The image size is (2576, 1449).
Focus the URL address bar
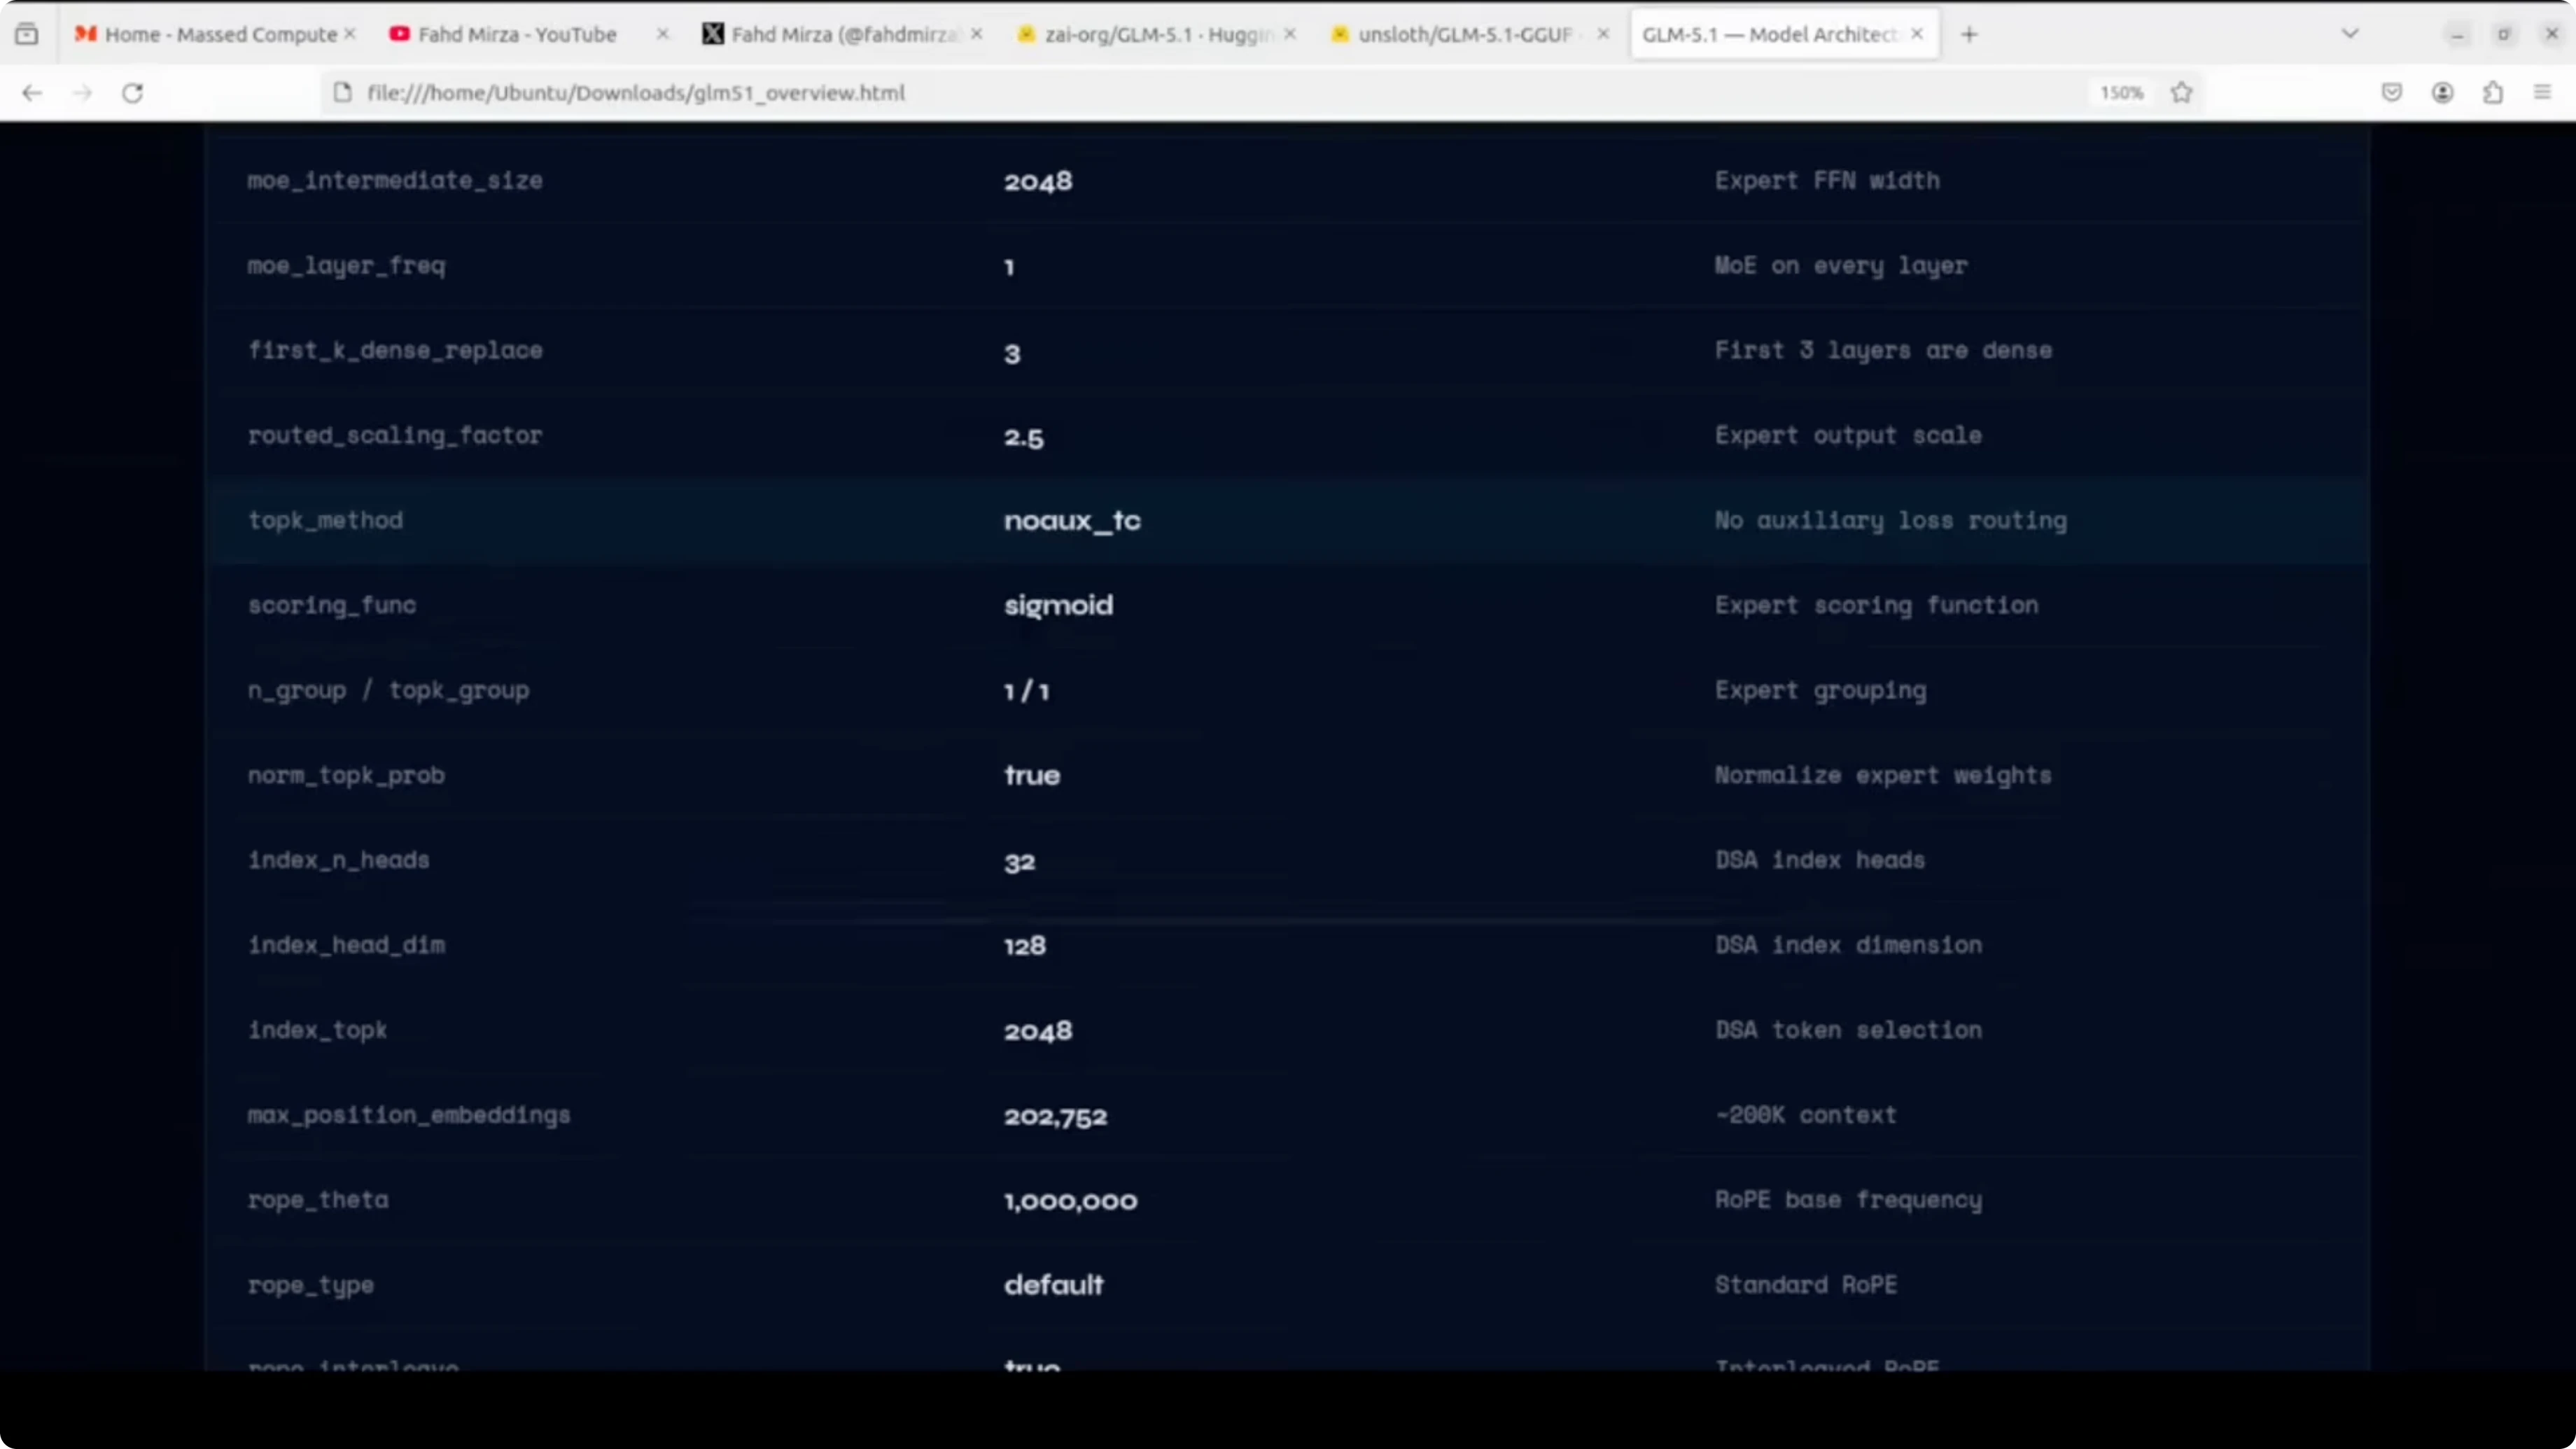point(1200,93)
